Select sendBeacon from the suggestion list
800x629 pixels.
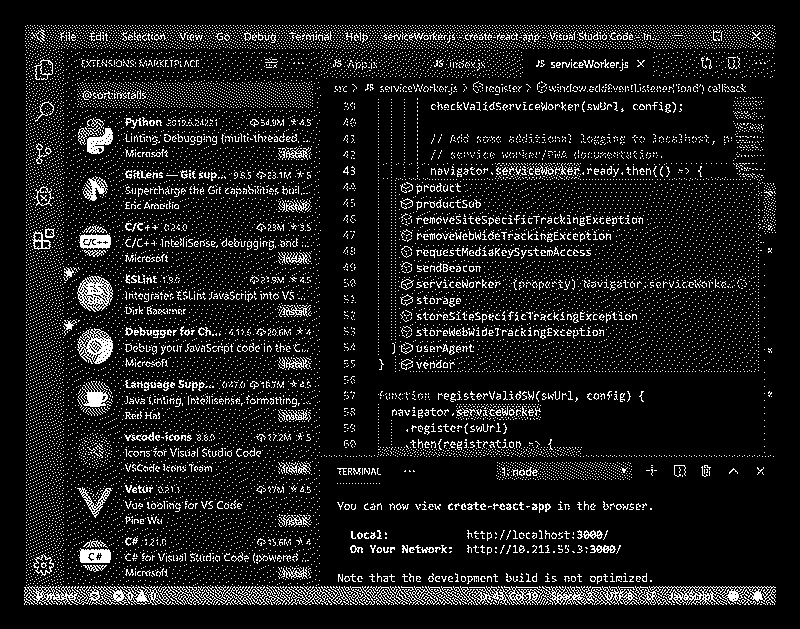point(448,268)
